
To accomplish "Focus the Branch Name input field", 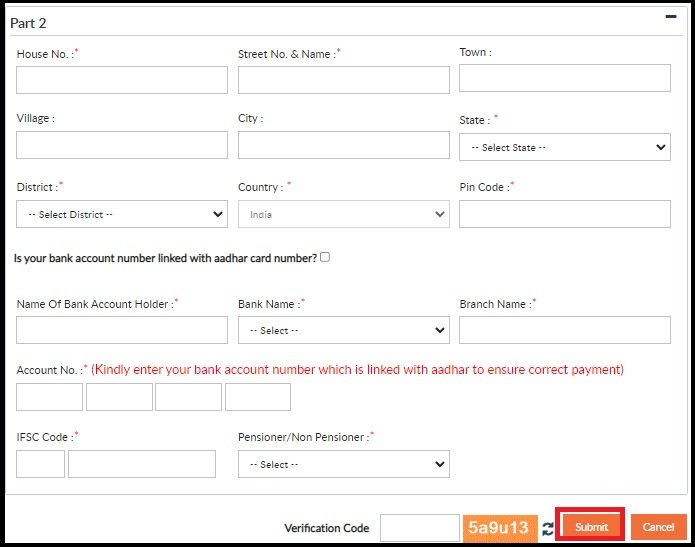I will (565, 330).
